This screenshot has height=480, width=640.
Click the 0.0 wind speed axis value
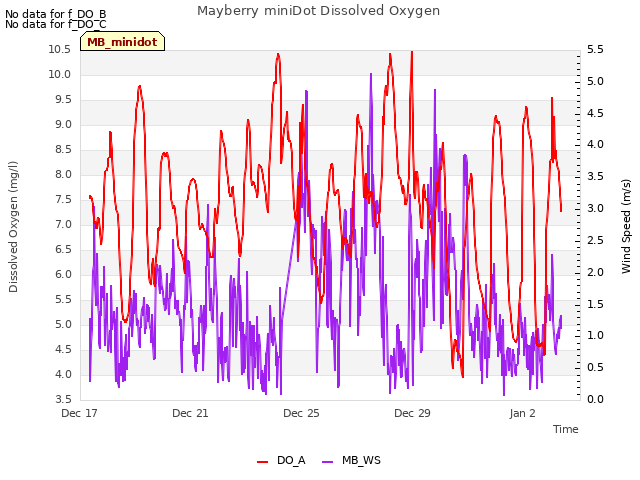595,399
